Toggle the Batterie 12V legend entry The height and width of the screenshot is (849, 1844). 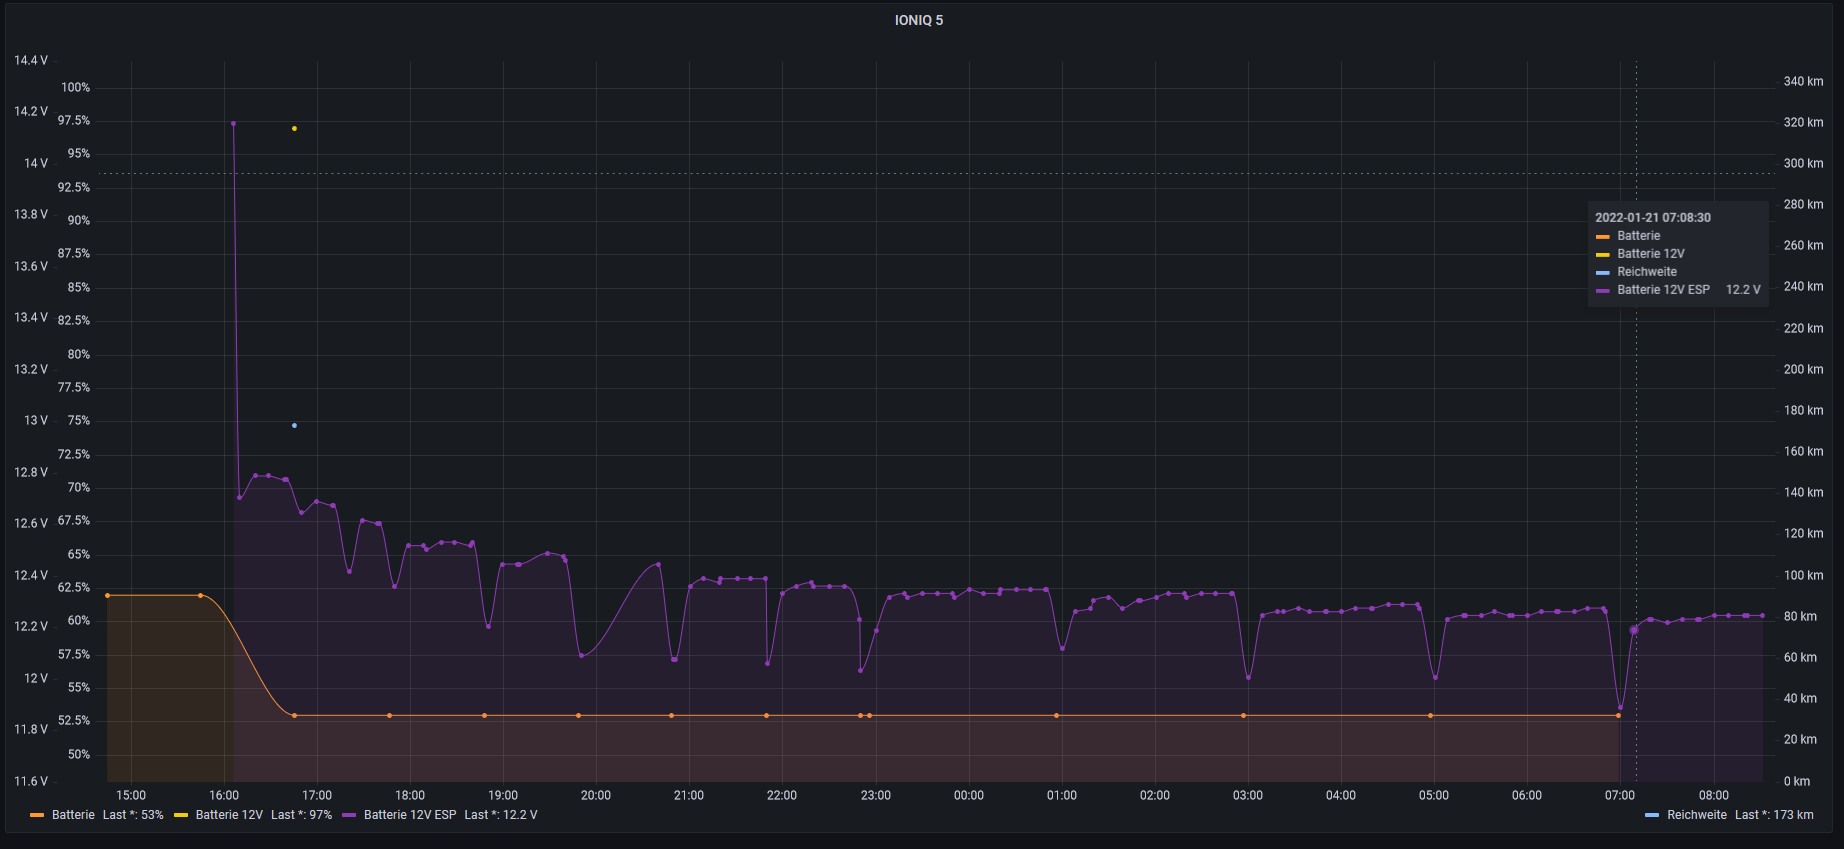(229, 815)
